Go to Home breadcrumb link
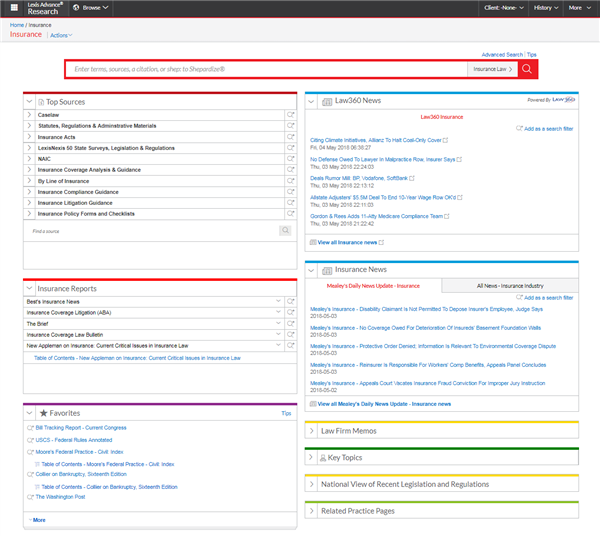This screenshot has width=600, height=536. coord(17,25)
